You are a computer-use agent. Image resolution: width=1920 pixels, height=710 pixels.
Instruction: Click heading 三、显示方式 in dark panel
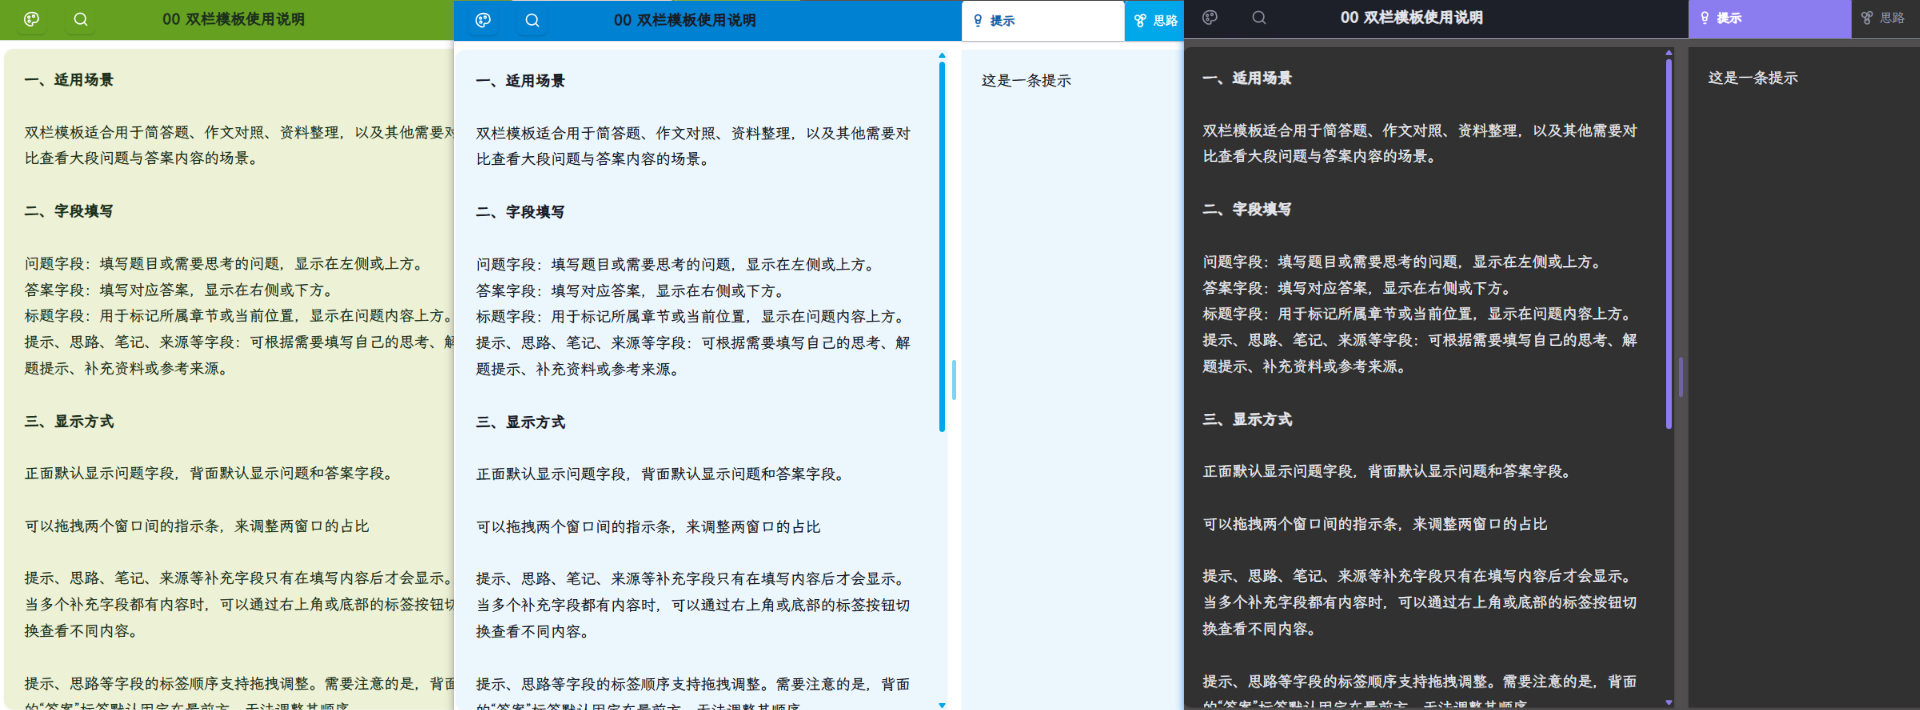(1247, 419)
